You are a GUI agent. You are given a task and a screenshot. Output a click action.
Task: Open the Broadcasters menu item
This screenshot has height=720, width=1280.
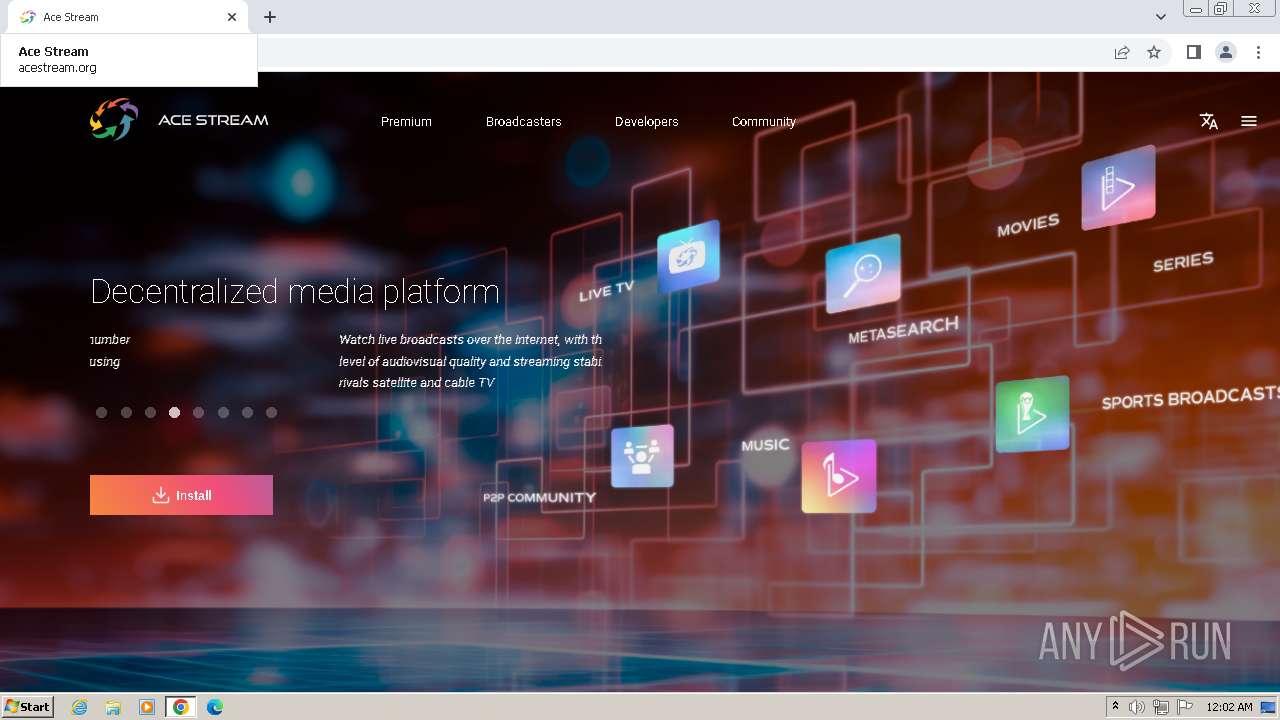pyautogui.click(x=524, y=122)
